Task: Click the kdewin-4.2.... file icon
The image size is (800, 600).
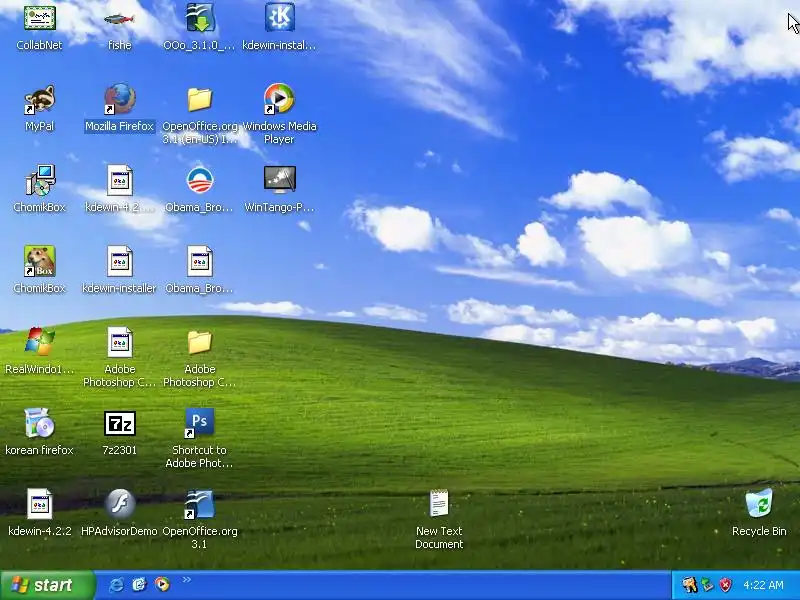Action: tap(119, 180)
